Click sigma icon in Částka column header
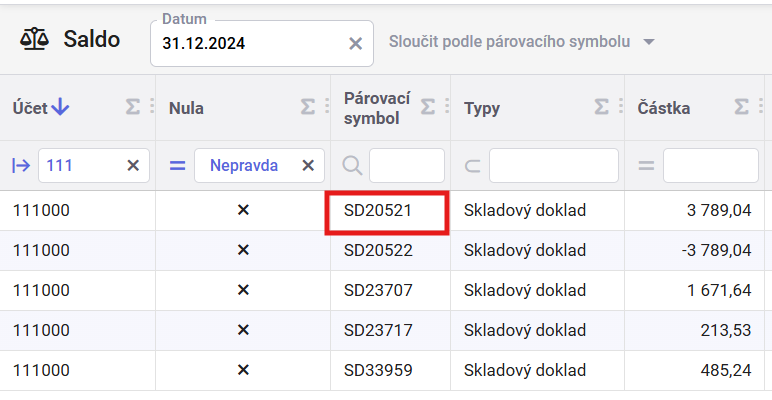The width and height of the screenshot is (772, 400). pos(742,106)
